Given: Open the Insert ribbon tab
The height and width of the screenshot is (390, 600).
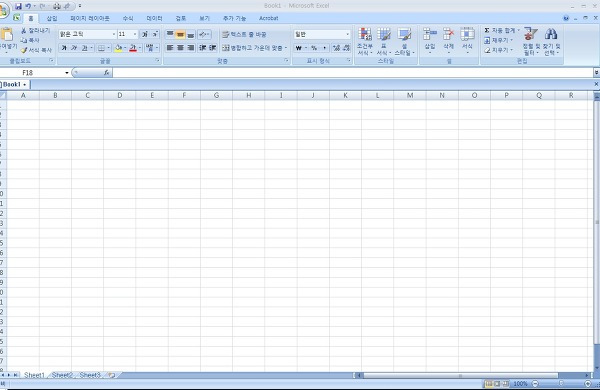Looking at the screenshot, I should [52, 18].
